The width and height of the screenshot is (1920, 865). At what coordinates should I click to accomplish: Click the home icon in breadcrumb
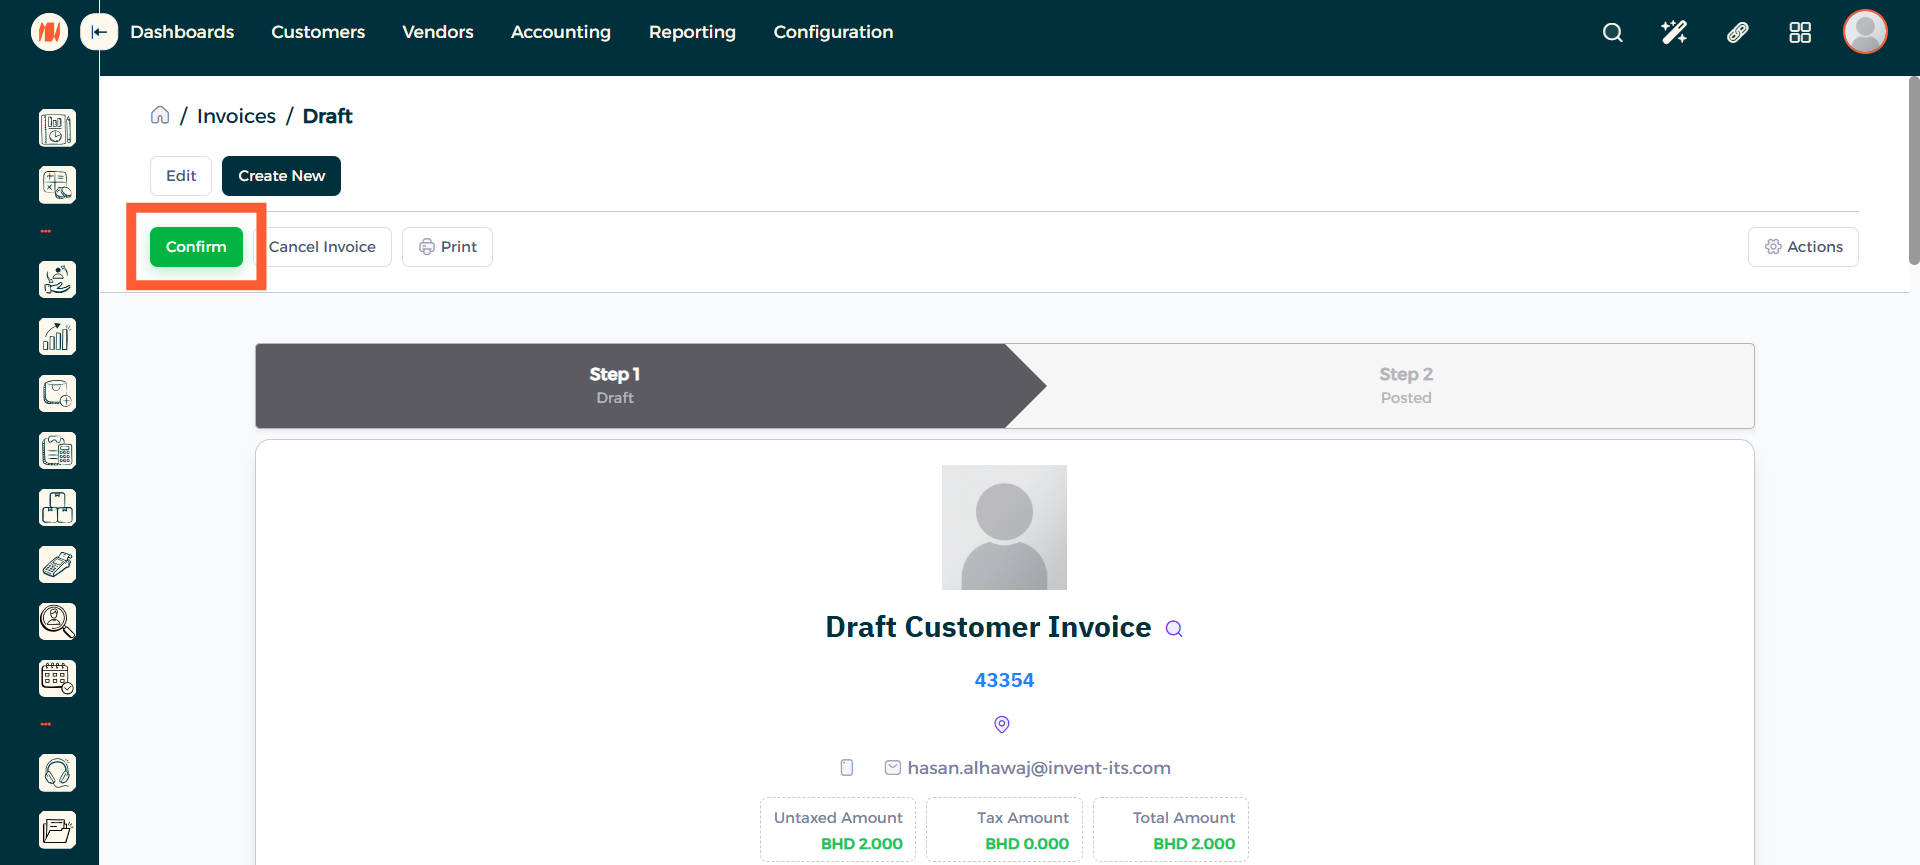coord(160,115)
